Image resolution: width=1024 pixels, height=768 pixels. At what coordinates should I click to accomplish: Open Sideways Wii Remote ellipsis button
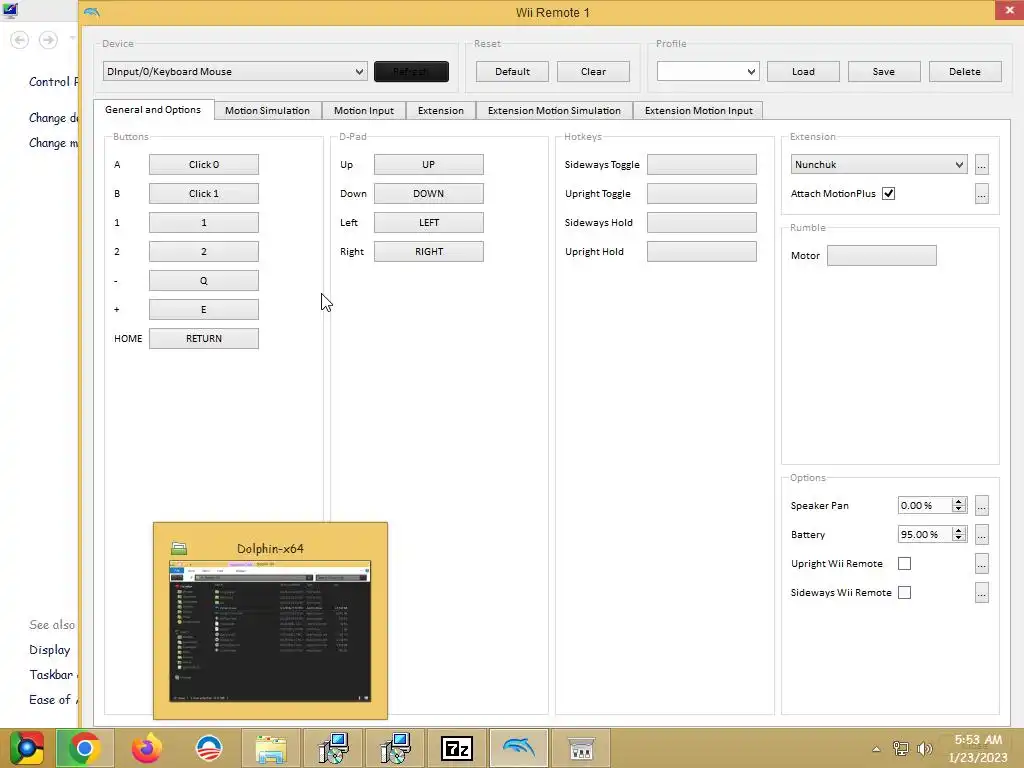pos(982,592)
